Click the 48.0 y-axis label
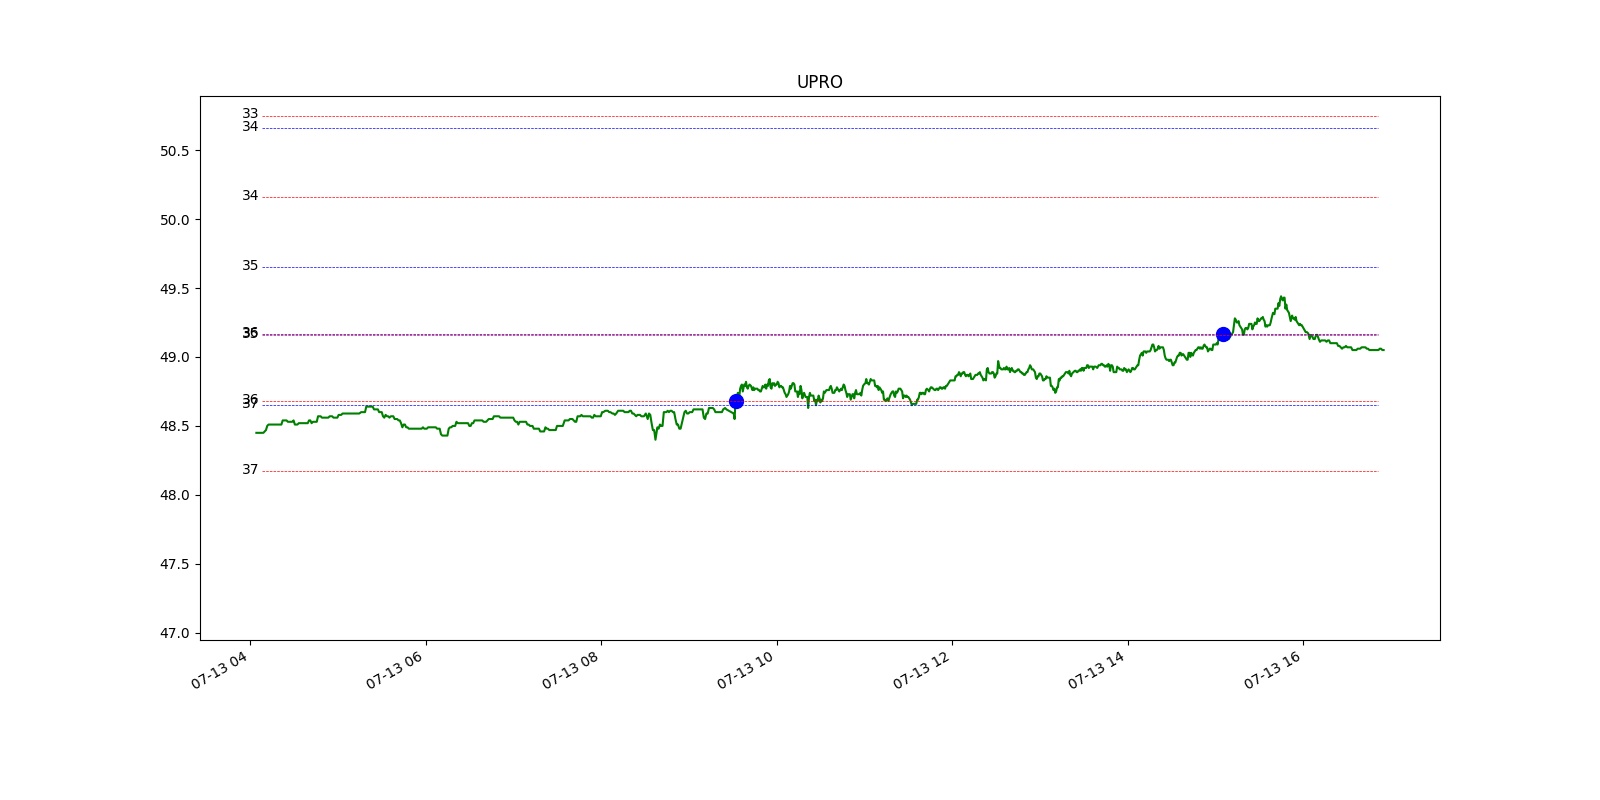1600x800 pixels. (174, 495)
